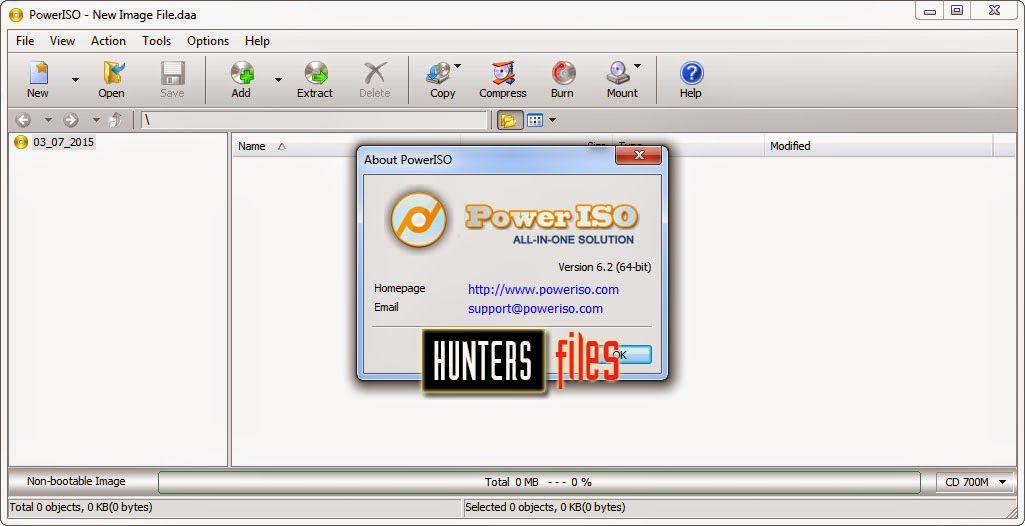
Task: Open the view mode dropdown arrow
Action: coord(552,120)
